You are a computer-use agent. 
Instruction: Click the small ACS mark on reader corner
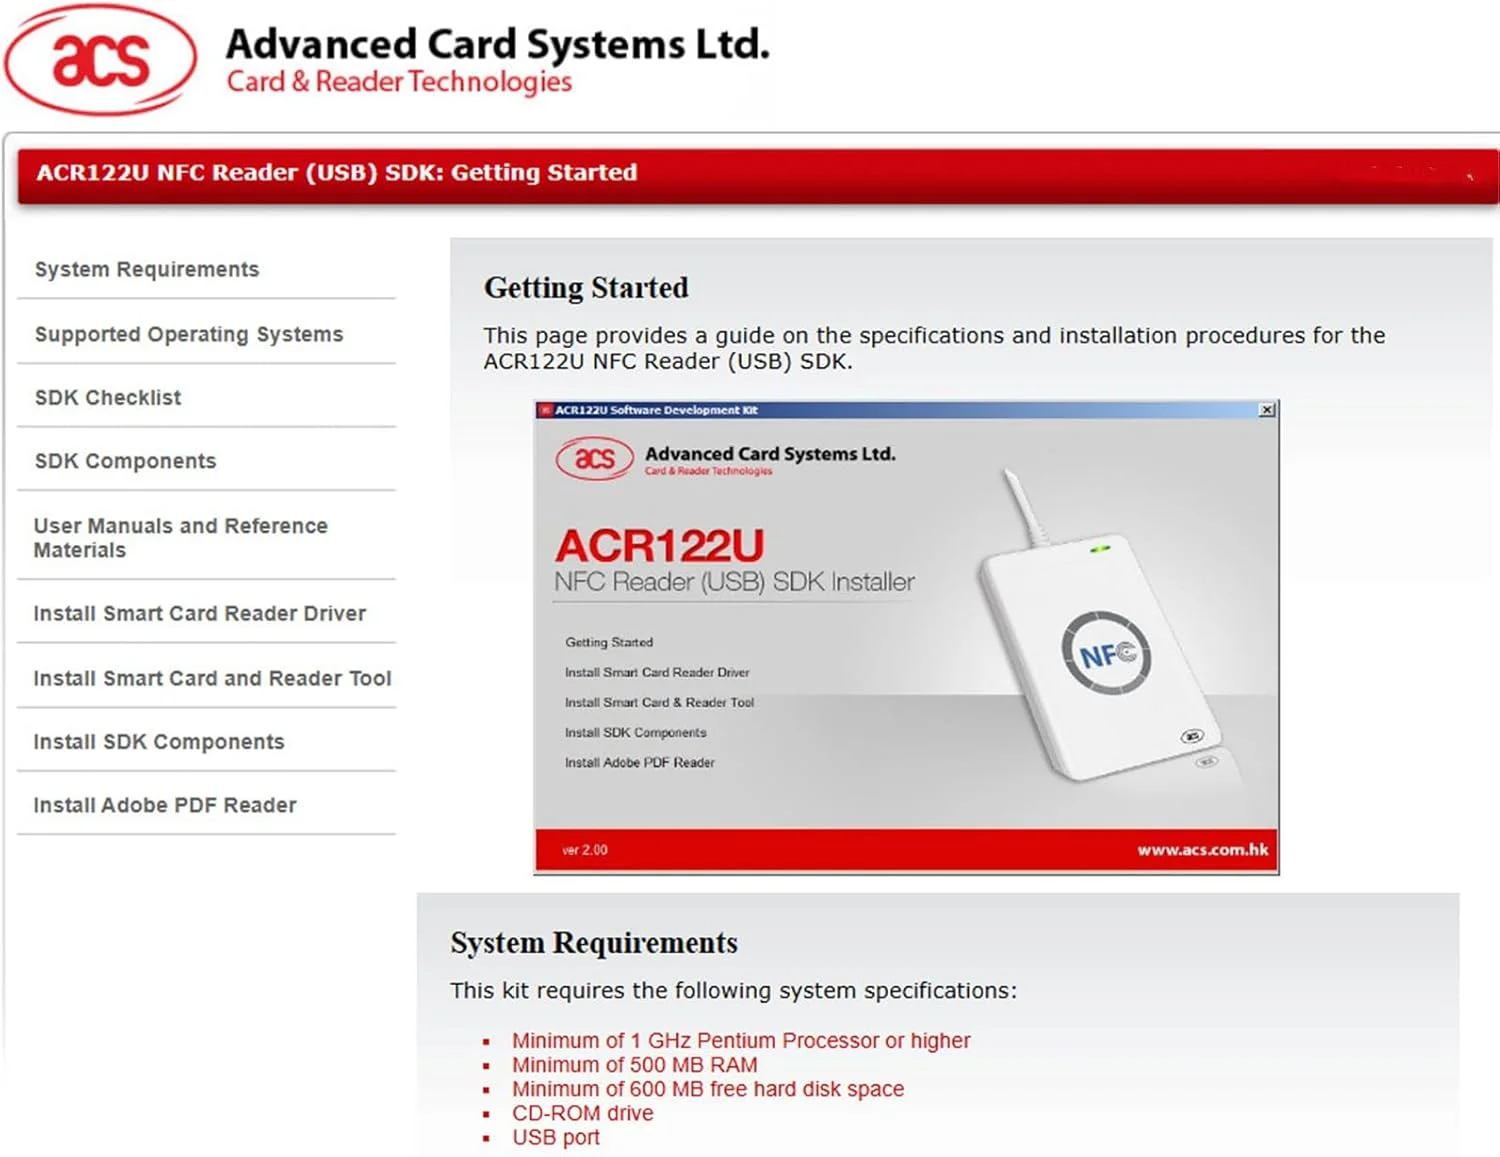(1190, 737)
